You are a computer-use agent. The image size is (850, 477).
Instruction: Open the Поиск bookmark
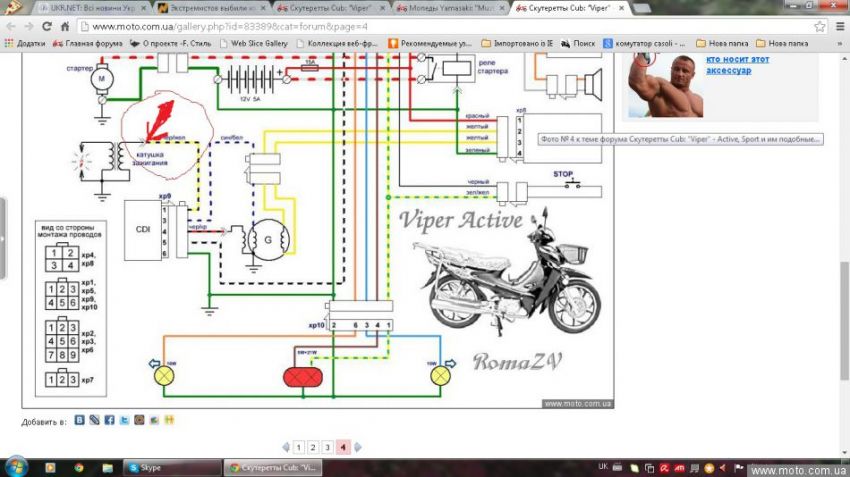pyautogui.click(x=578, y=43)
